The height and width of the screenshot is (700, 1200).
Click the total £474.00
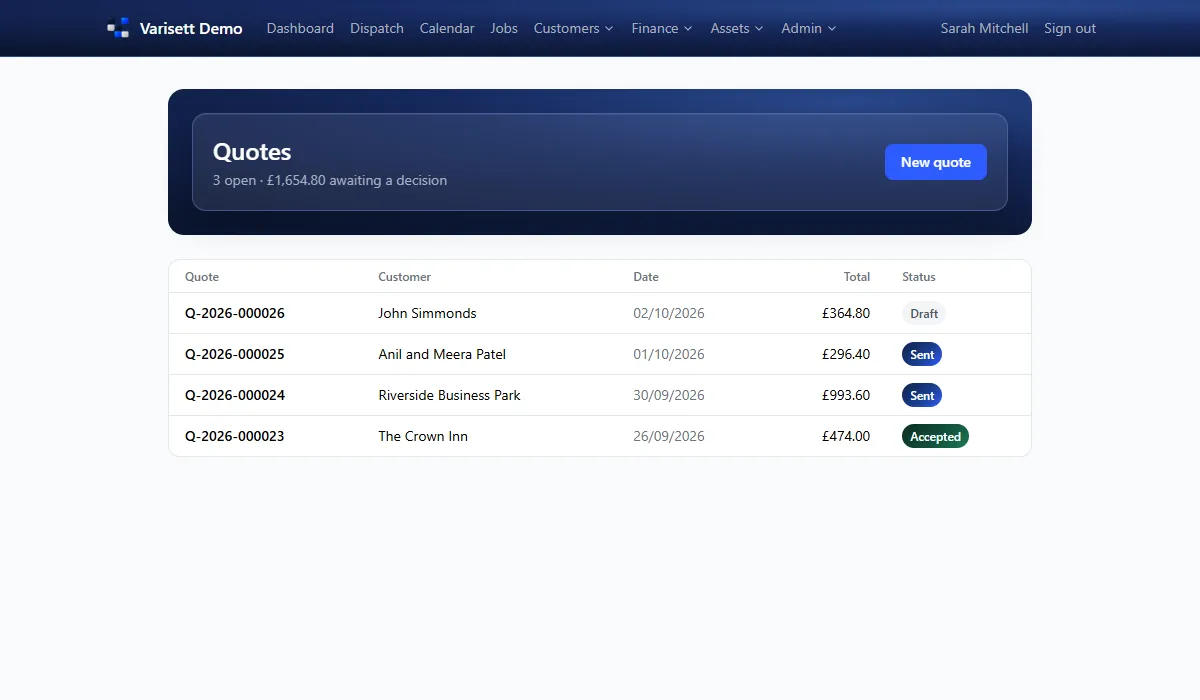click(846, 436)
